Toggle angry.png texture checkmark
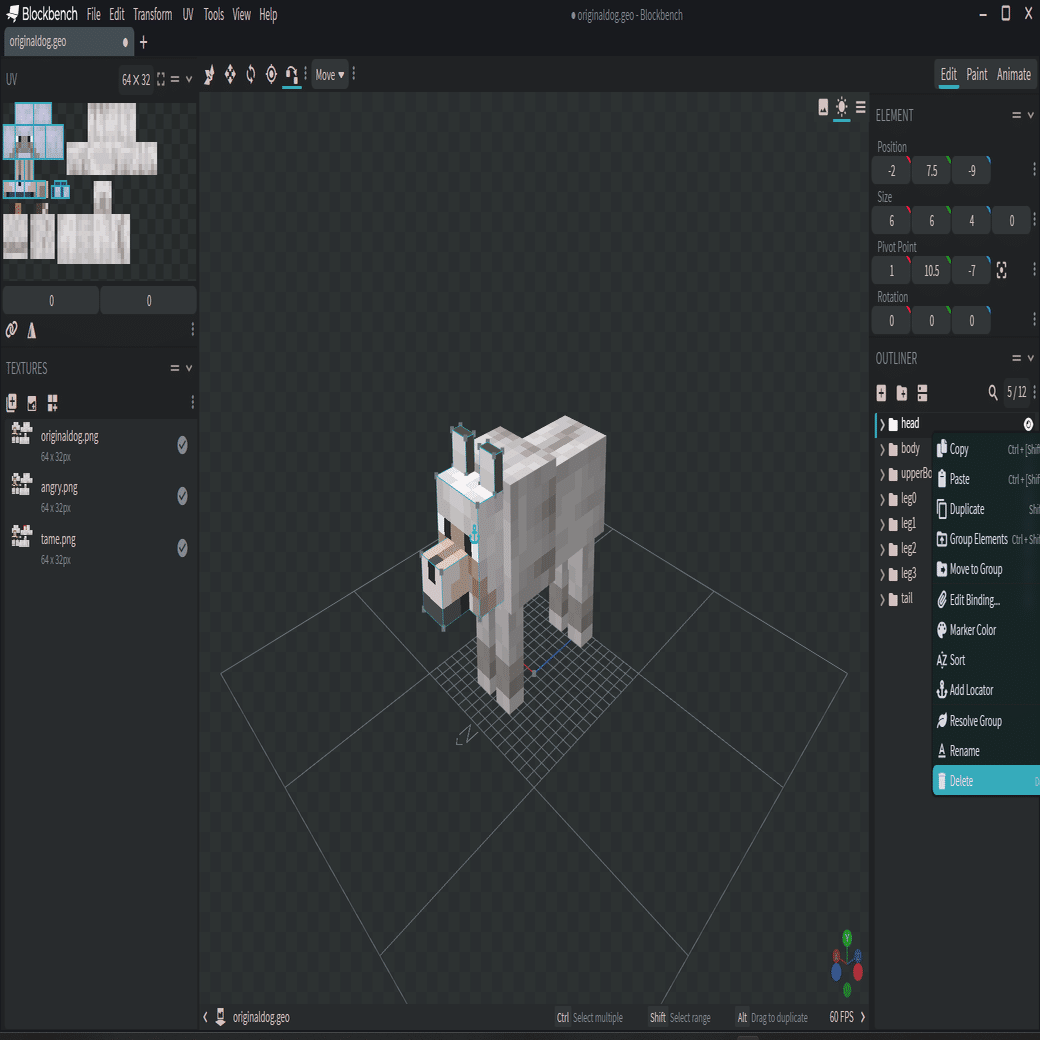The image size is (1040, 1040). click(182, 496)
